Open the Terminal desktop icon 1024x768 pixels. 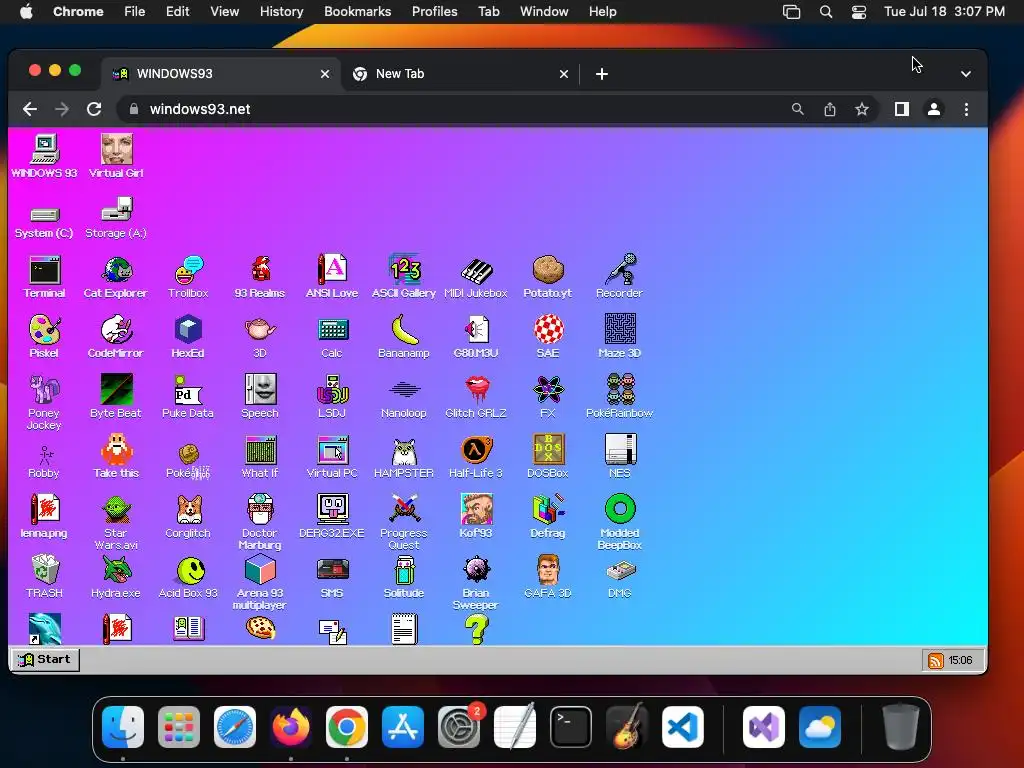click(44, 277)
